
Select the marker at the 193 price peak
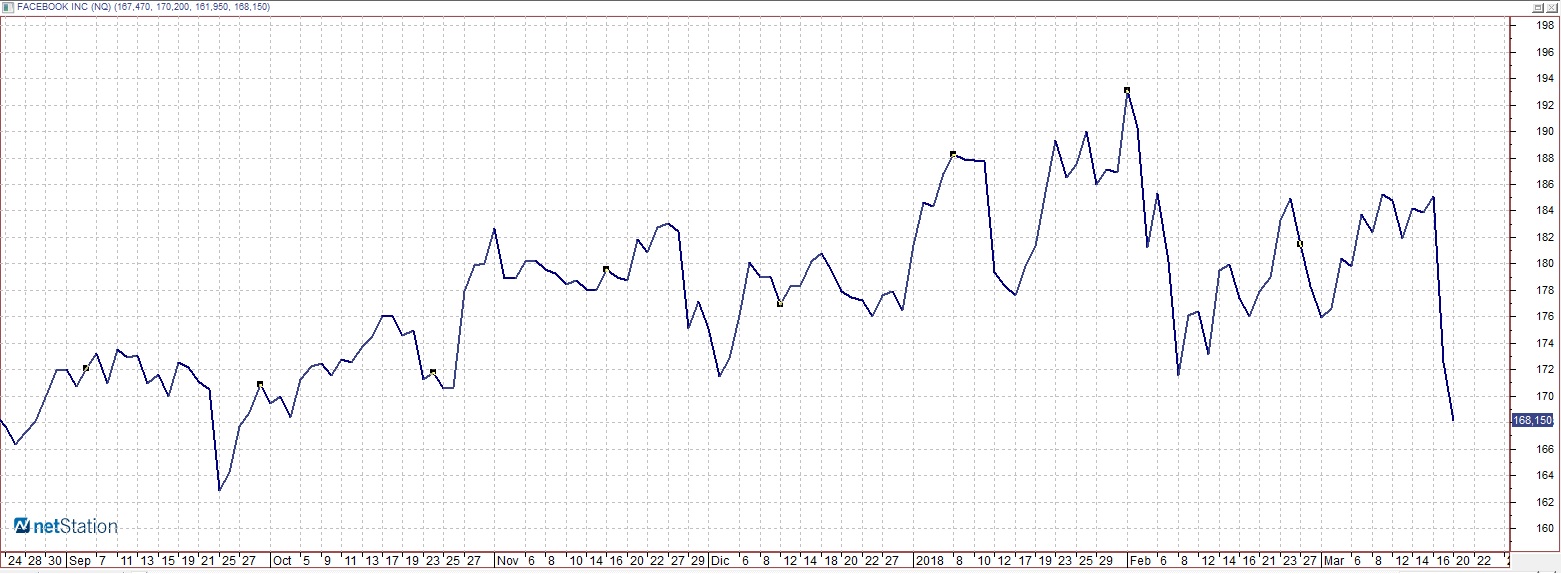(x=1127, y=91)
